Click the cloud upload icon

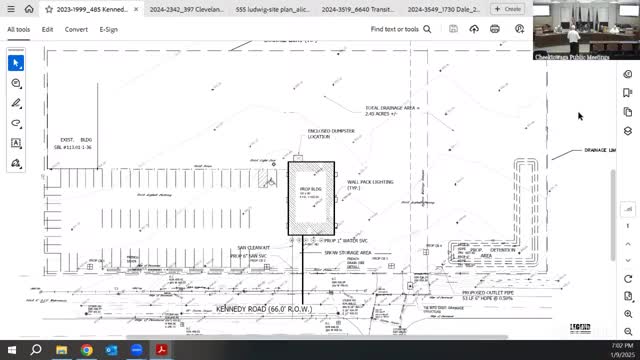pyautogui.click(x=474, y=29)
